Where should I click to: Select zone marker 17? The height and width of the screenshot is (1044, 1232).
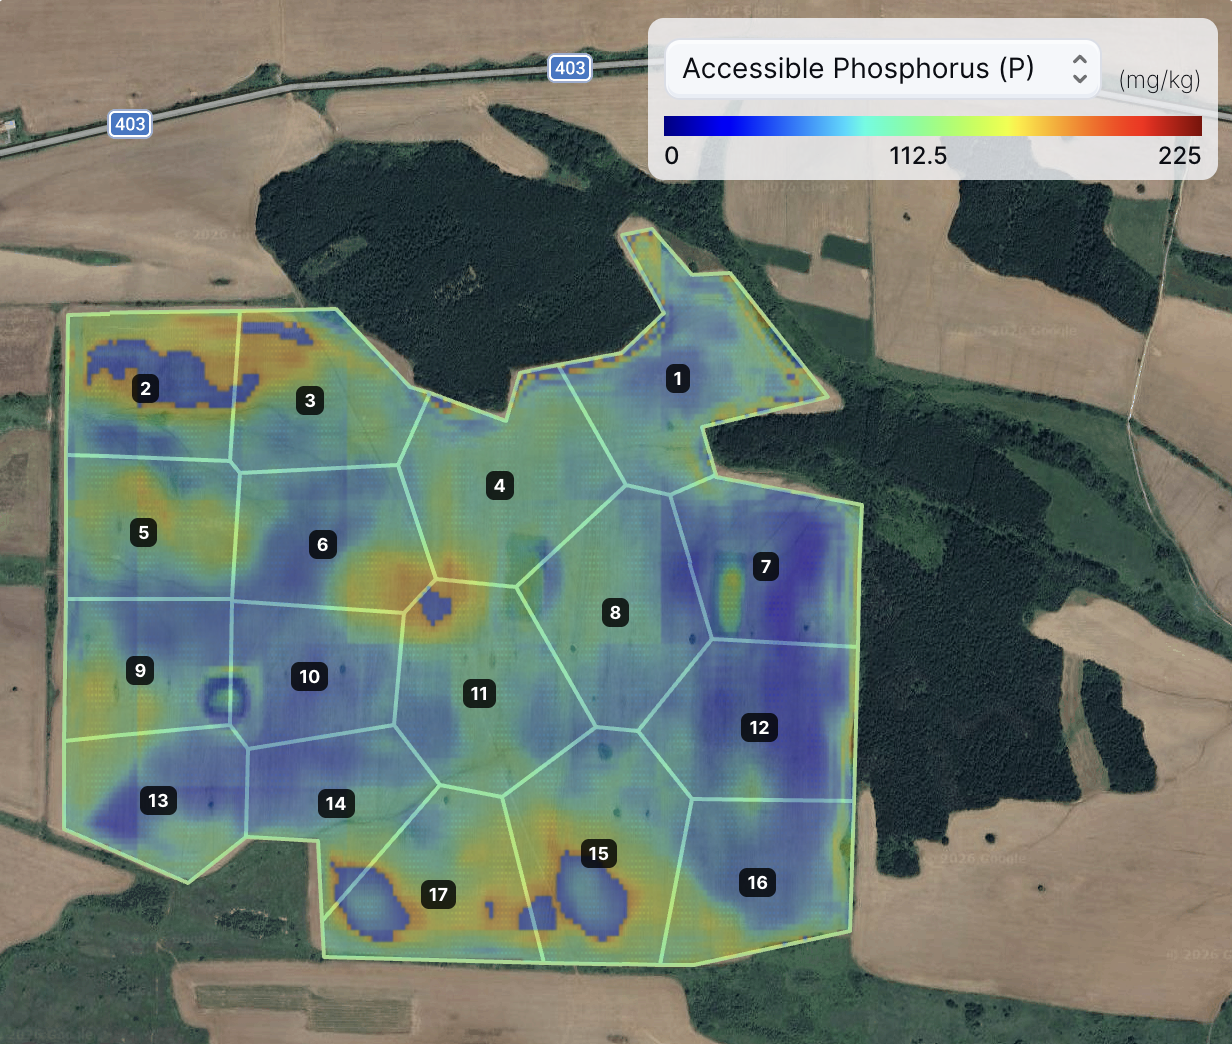tap(438, 895)
